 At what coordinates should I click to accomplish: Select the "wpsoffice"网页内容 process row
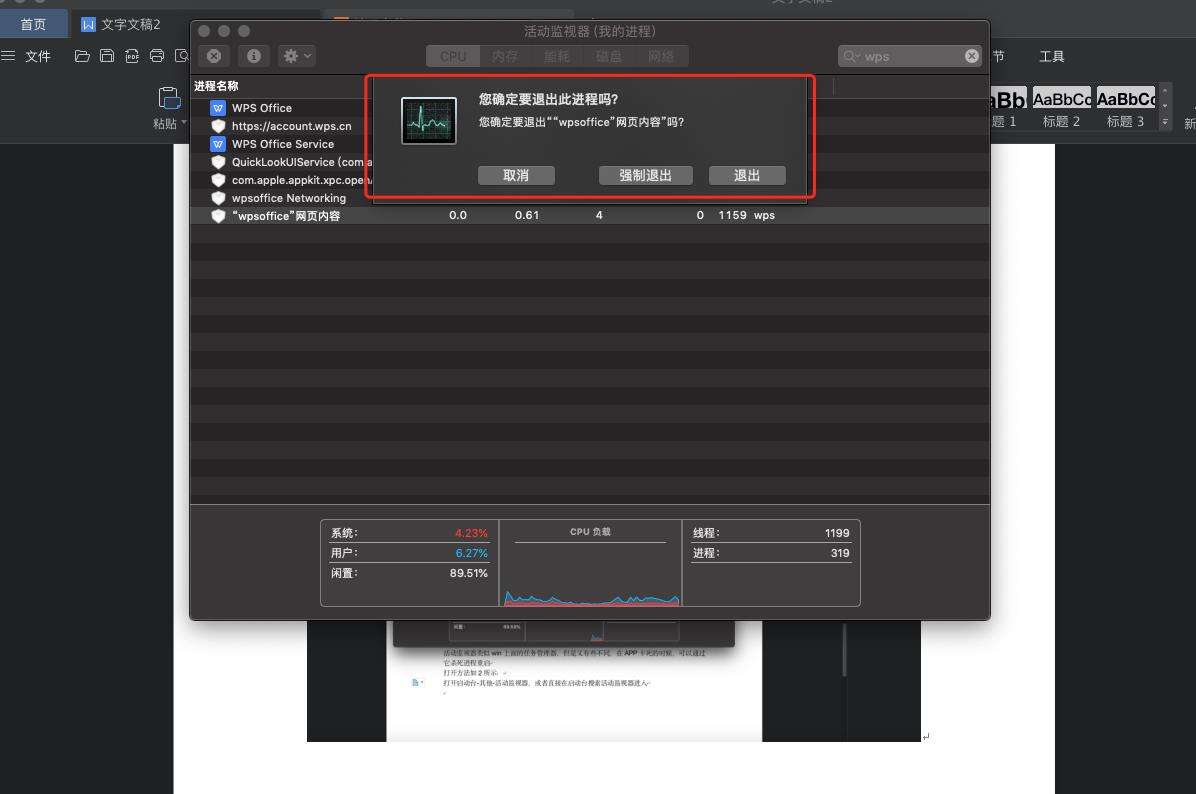pyautogui.click(x=590, y=216)
